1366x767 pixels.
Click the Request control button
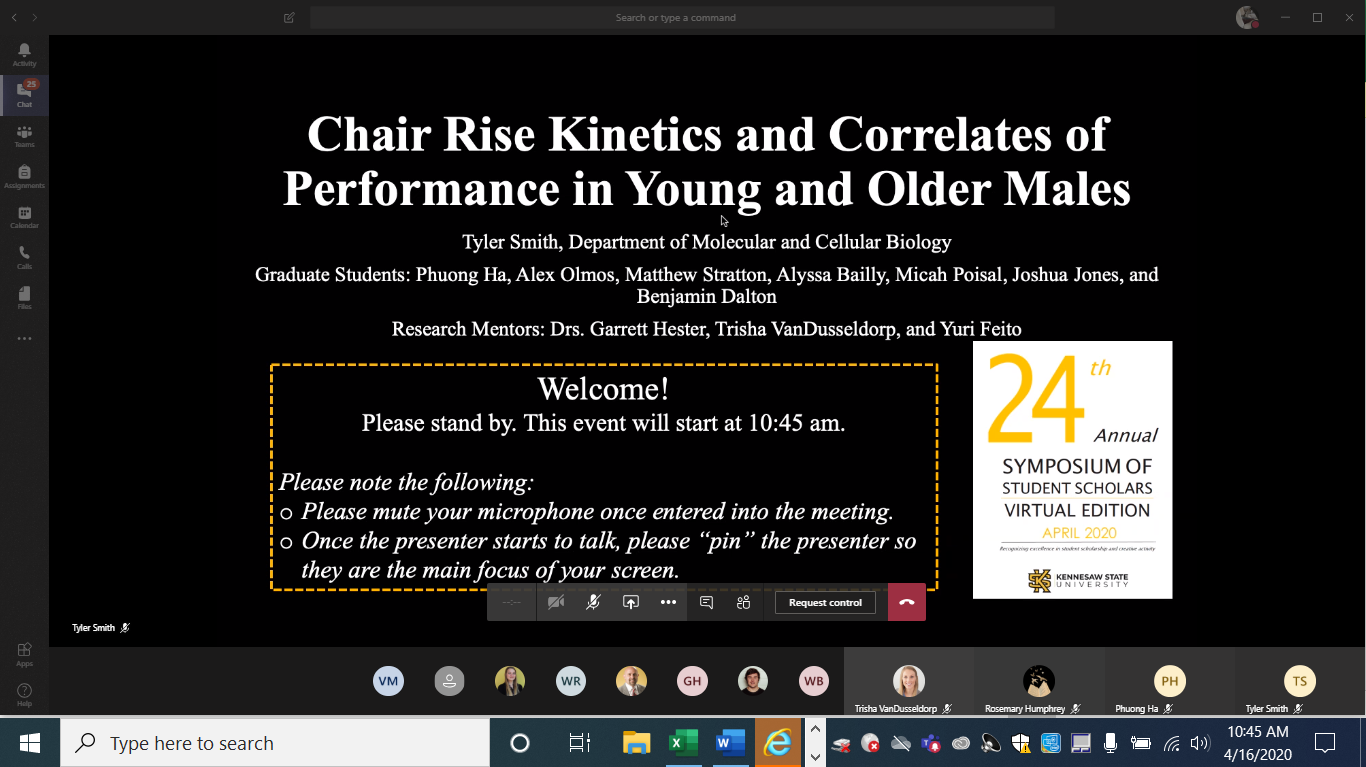[x=825, y=602]
